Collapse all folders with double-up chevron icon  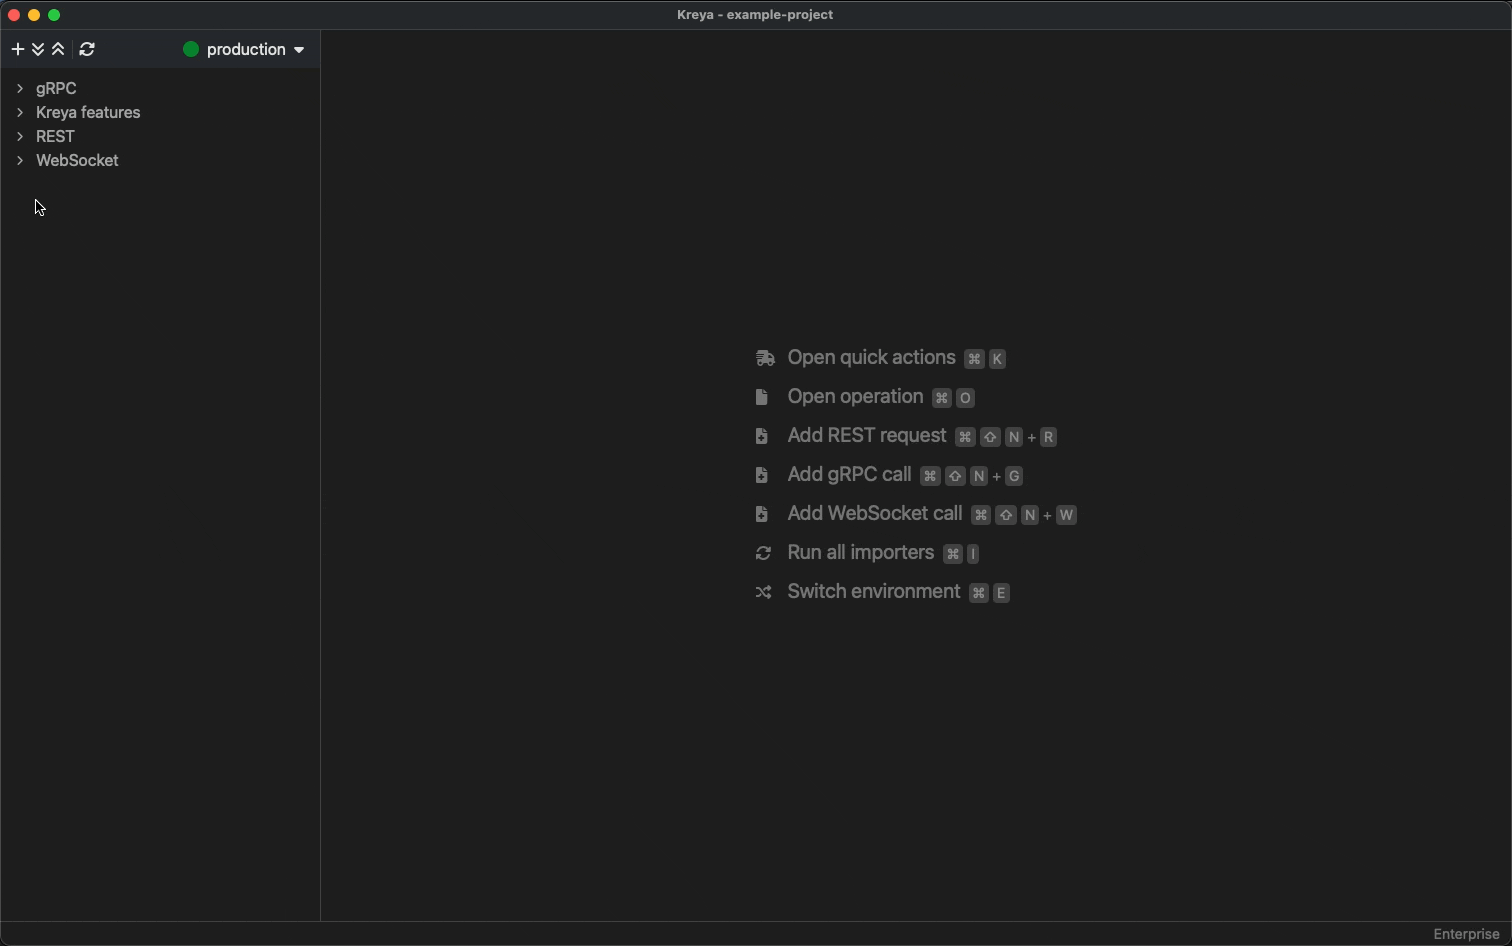click(x=58, y=49)
